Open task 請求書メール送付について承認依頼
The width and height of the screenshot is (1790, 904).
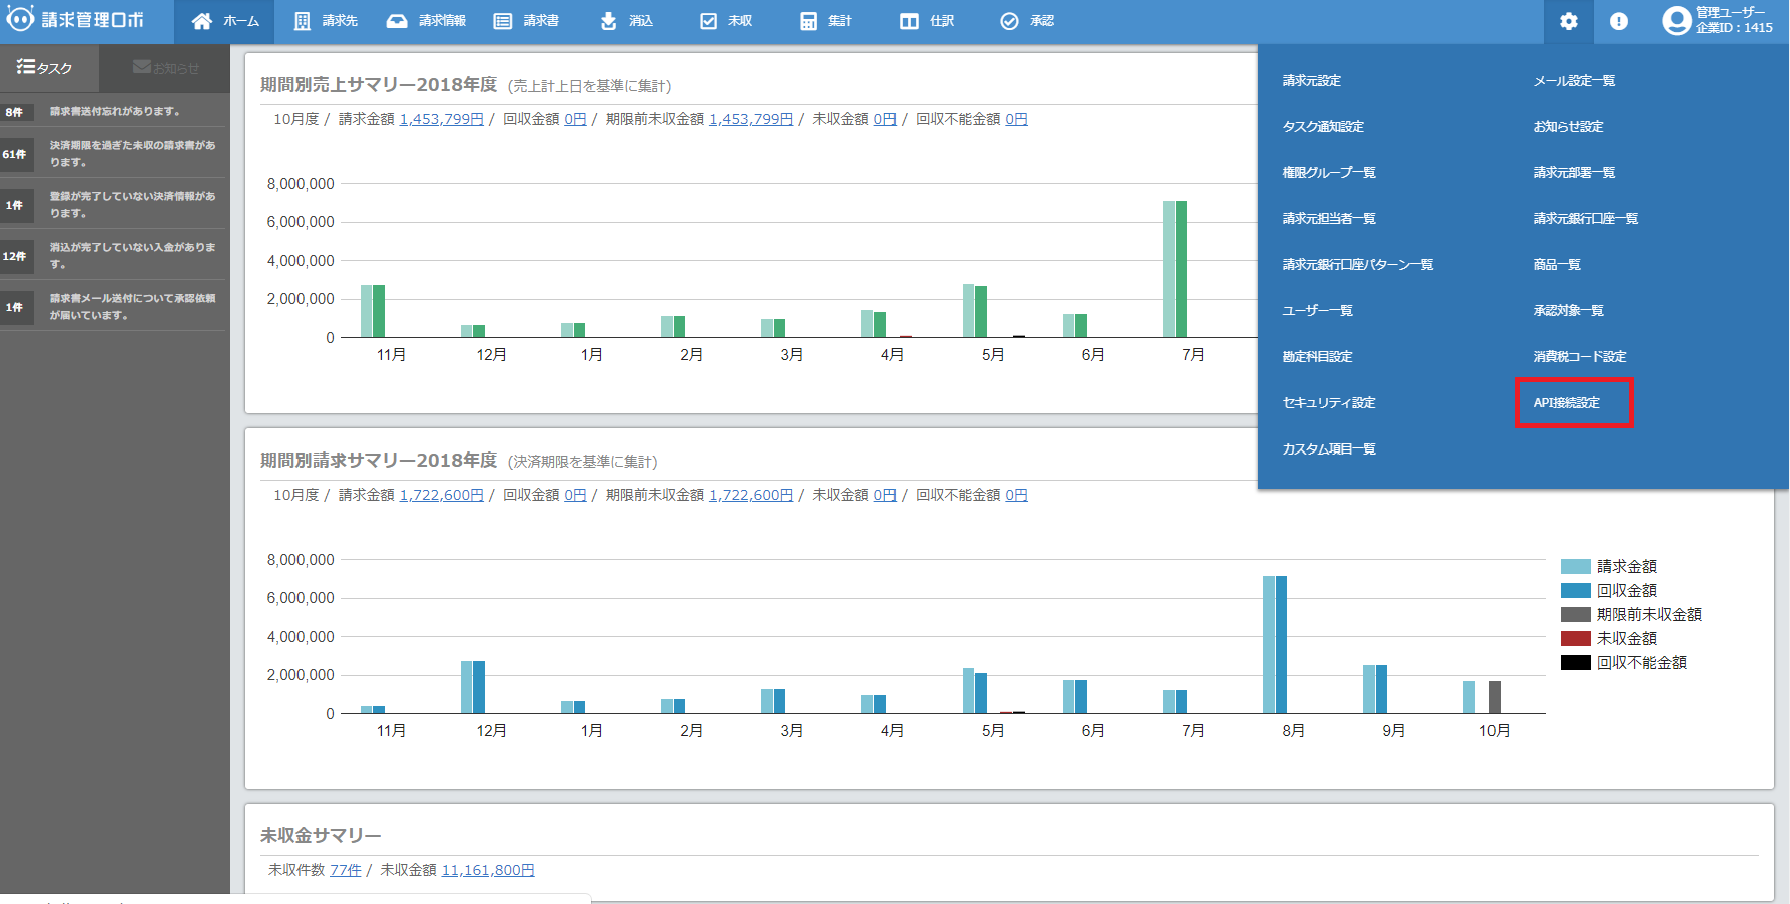115,307
